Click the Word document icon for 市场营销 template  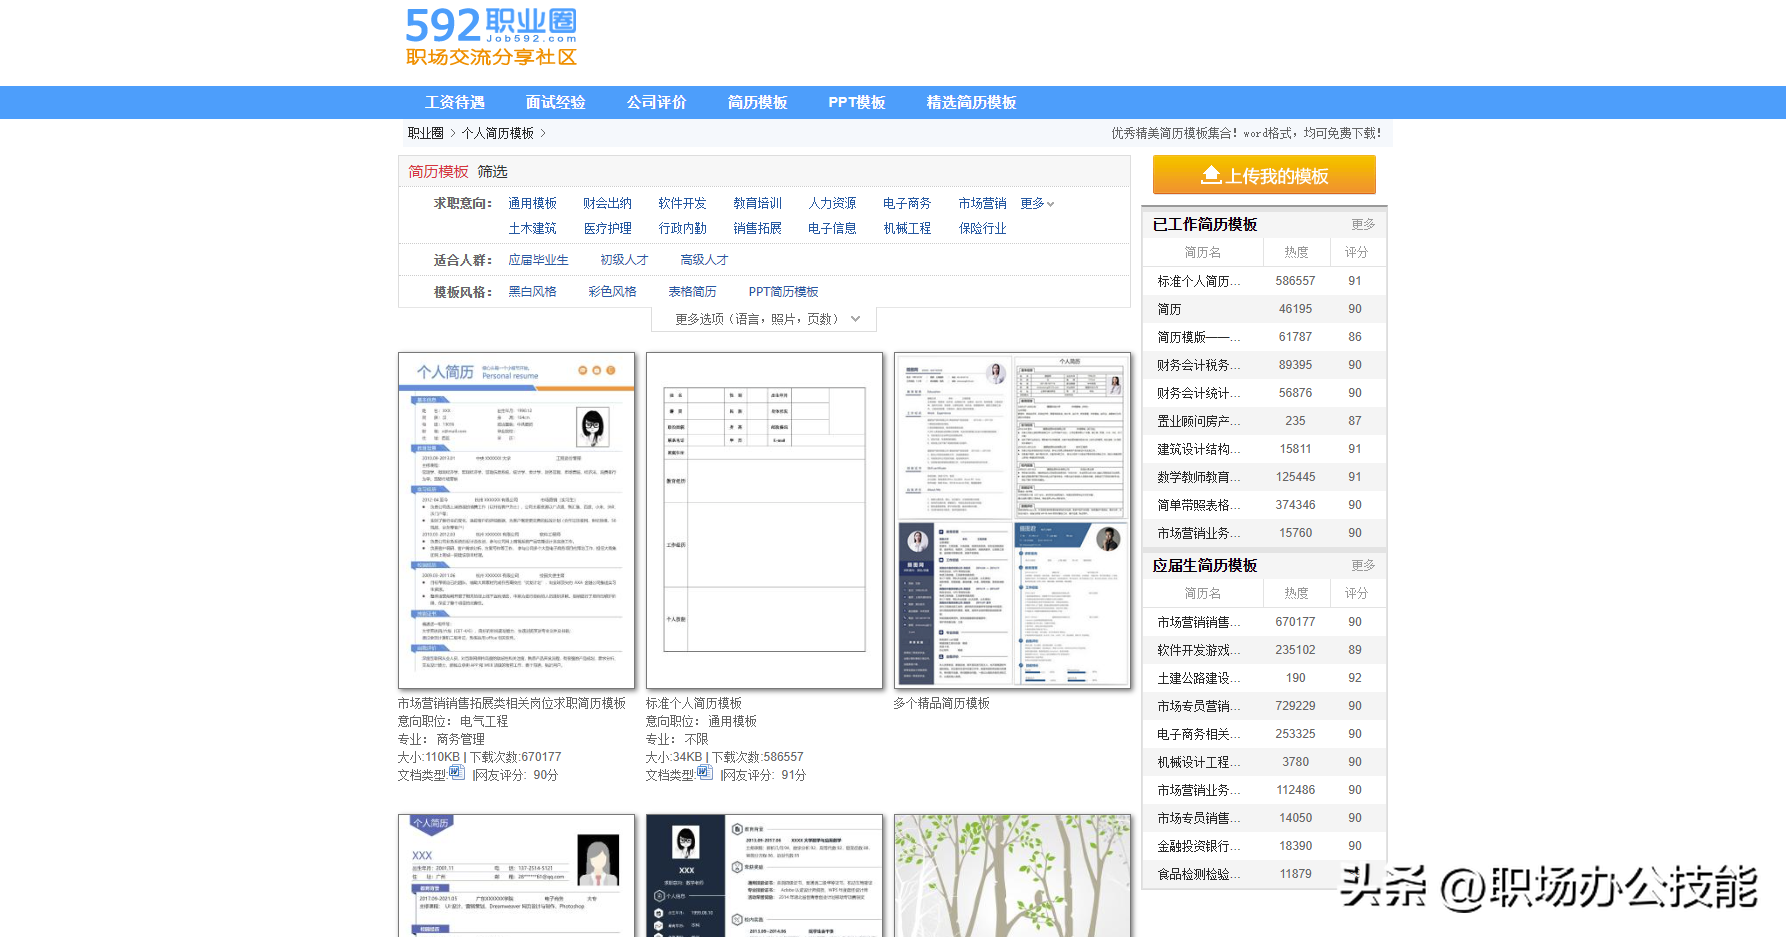(456, 773)
